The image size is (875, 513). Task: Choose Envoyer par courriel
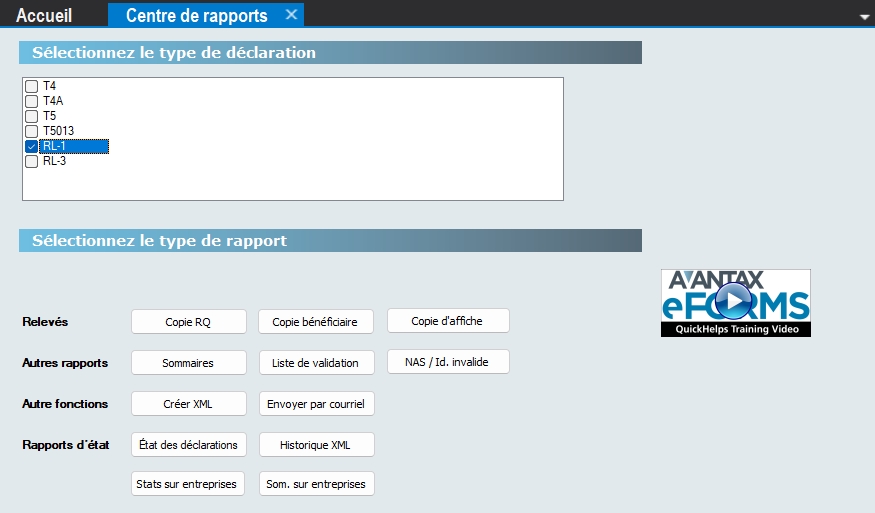tap(316, 404)
